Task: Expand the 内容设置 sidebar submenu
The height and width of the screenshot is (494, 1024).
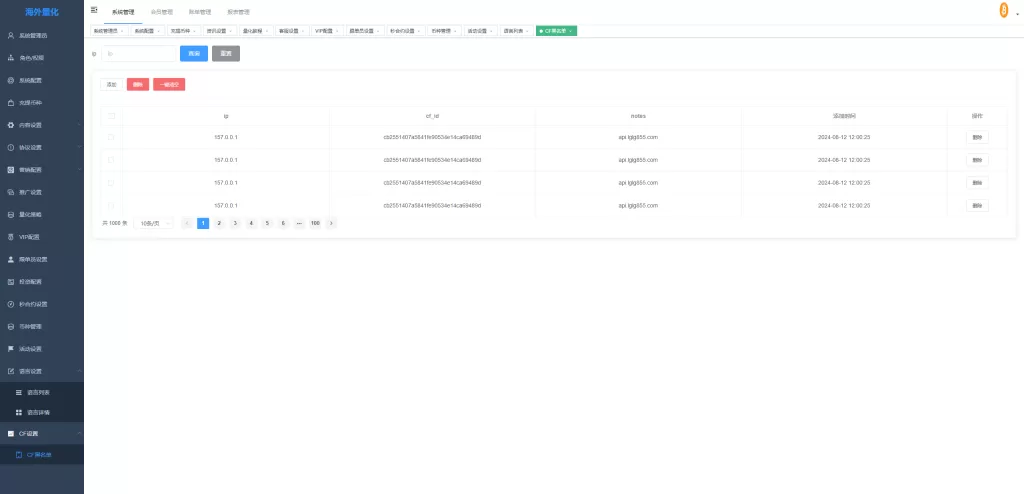Action: click(40, 125)
